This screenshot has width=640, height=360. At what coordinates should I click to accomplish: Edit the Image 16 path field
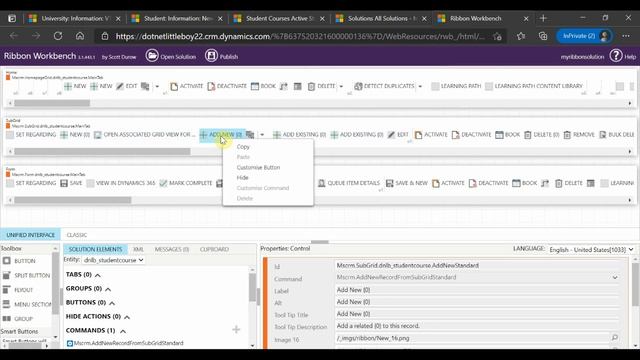tap(472, 338)
